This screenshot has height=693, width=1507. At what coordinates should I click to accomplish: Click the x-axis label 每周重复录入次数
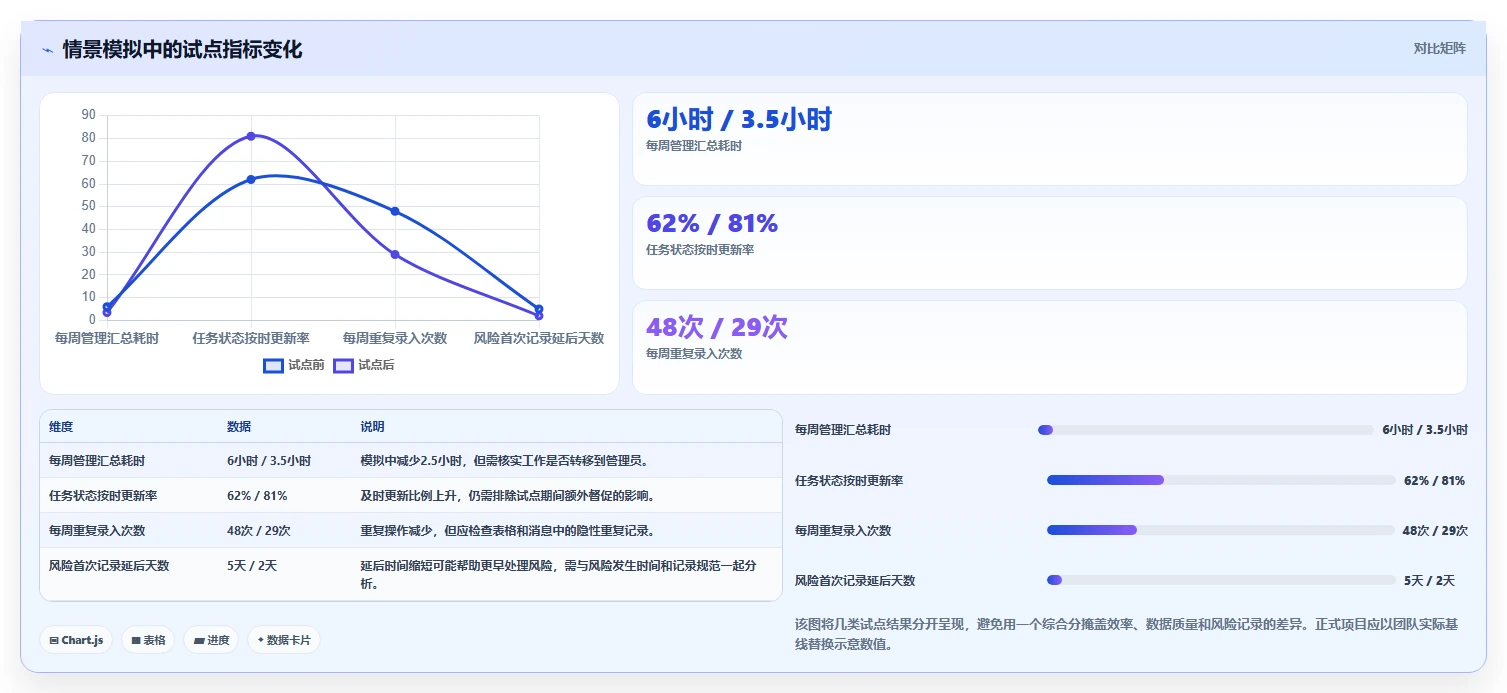click(x=395, y=338)
